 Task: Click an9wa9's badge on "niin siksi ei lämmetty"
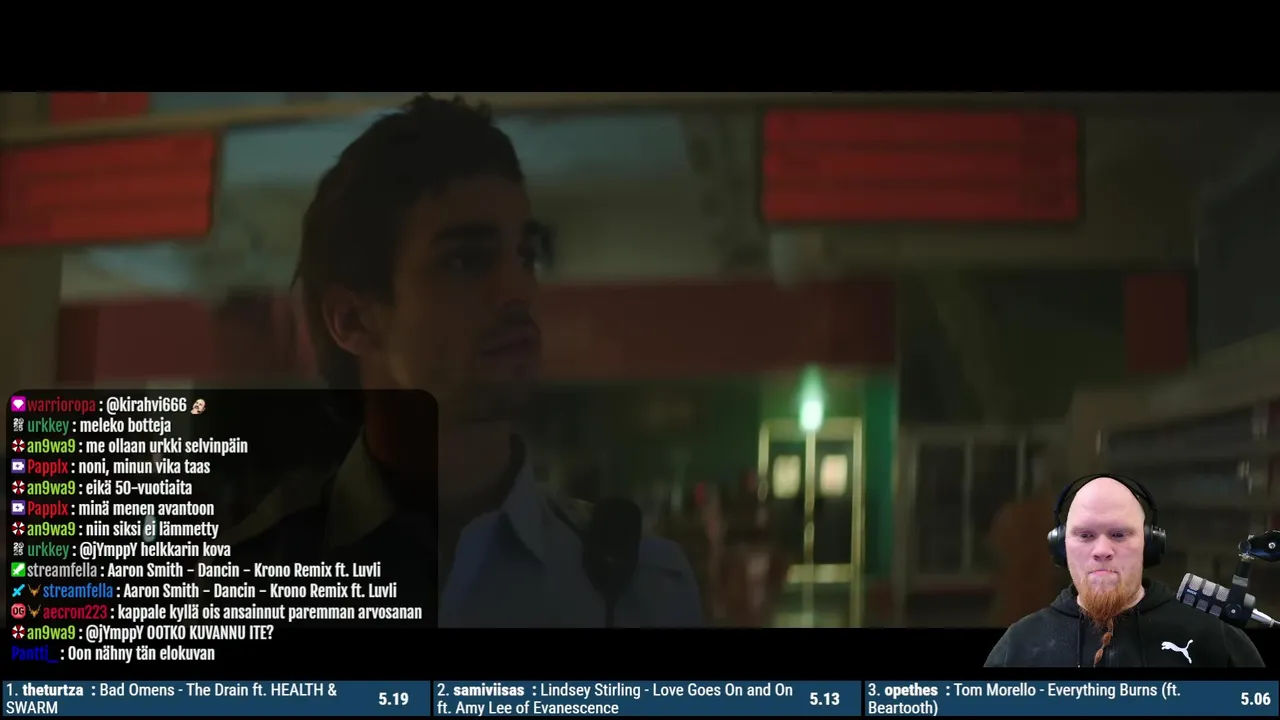point(18,529)
